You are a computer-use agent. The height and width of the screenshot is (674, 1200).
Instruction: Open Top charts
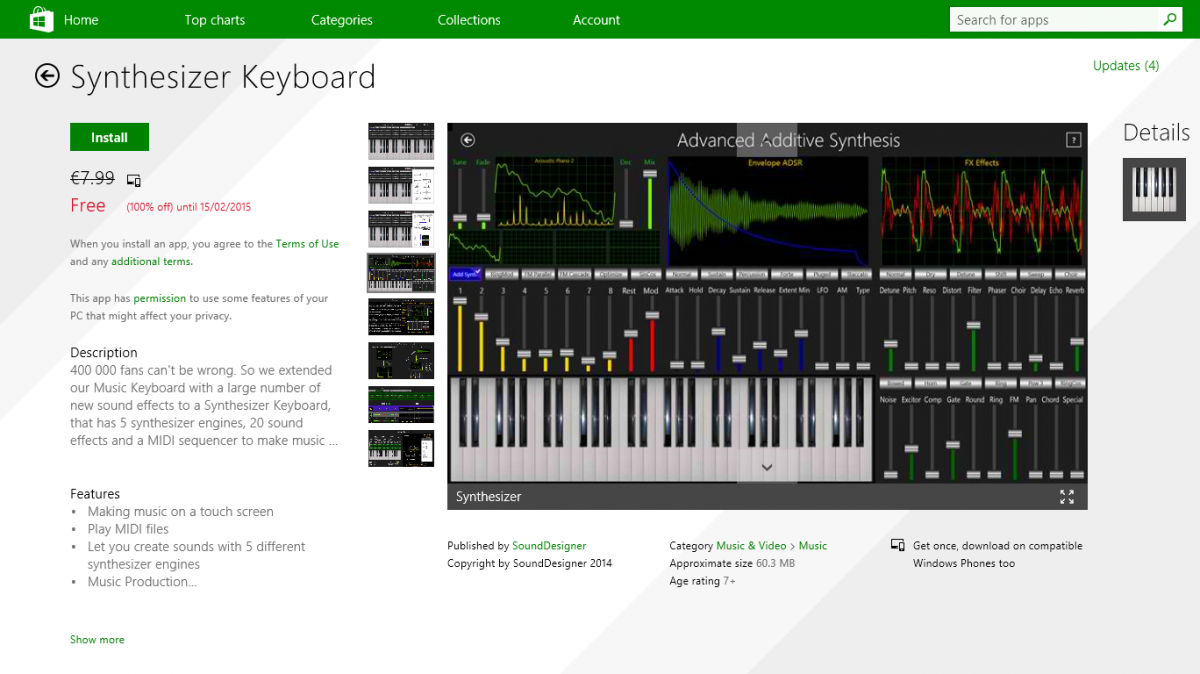pyautogui.click(x=214, y=20)
